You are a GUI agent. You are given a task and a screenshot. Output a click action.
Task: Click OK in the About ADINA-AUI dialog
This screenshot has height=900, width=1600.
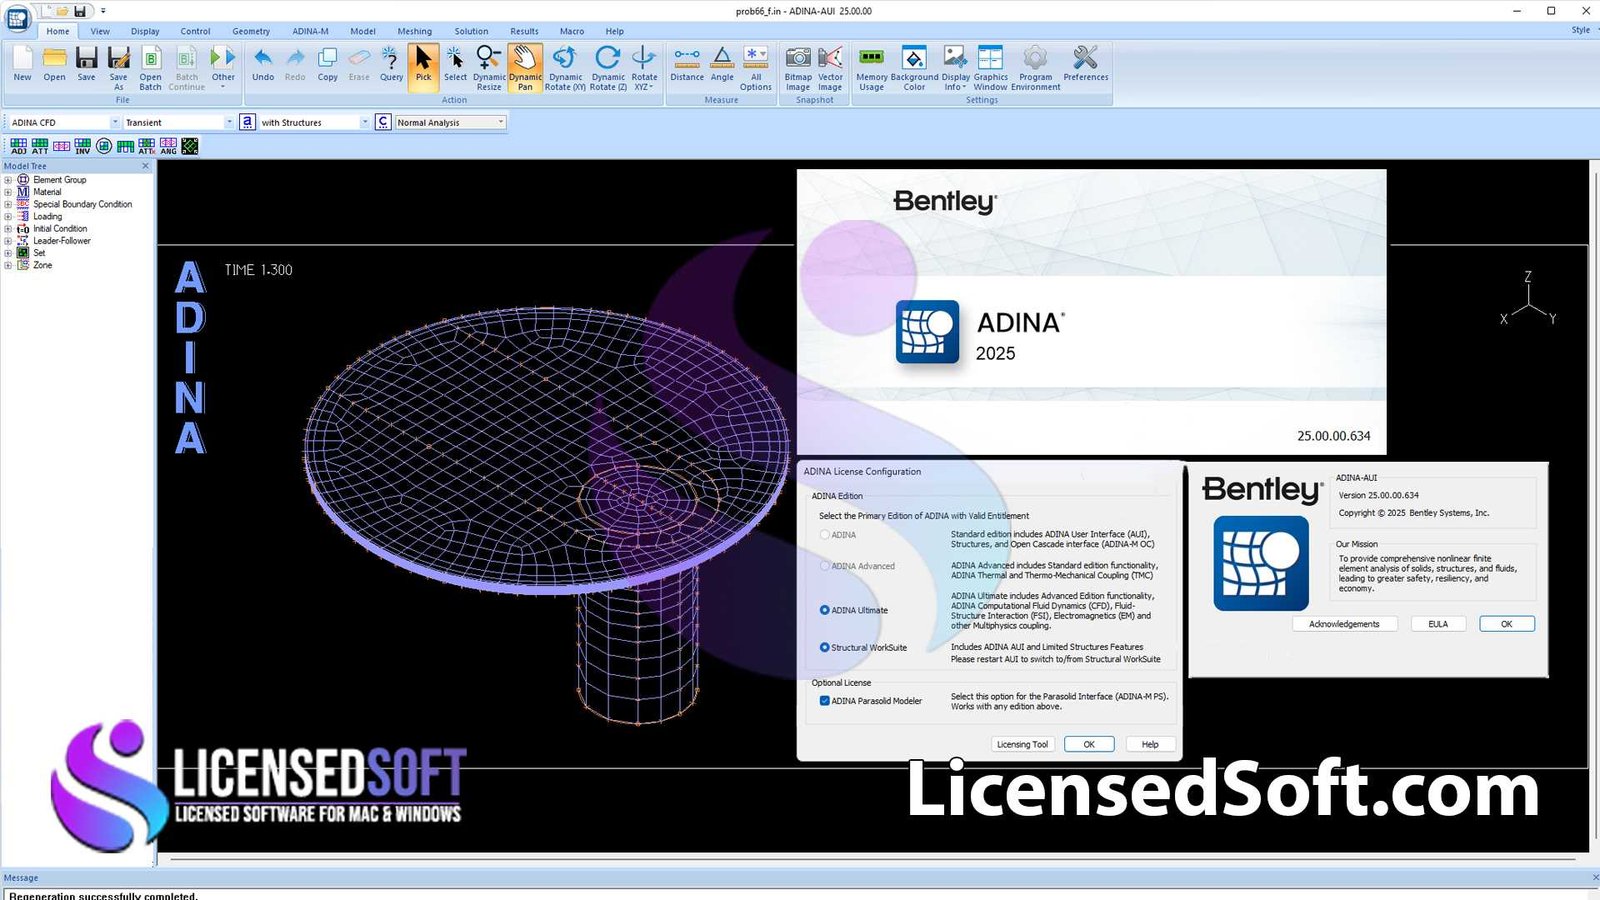tap(1506, 624)
